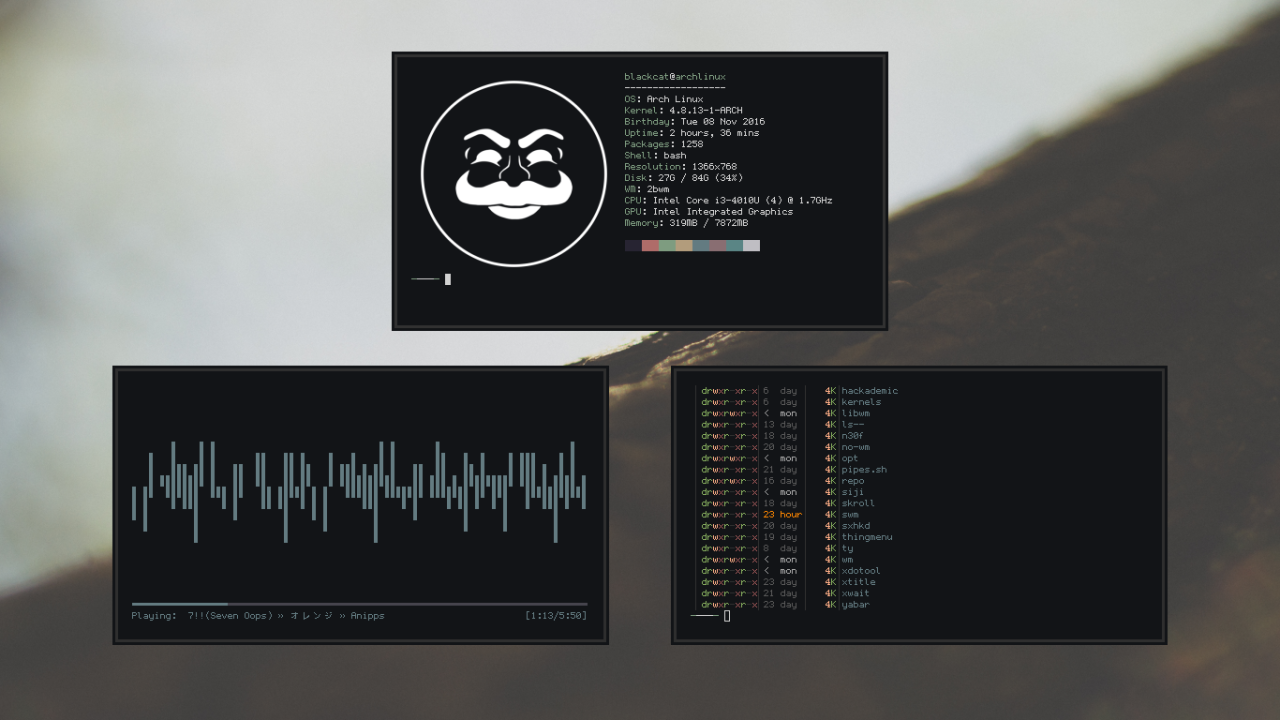Select the xdotool directory entry
1280x720 pixels.
tap(861, 571)
